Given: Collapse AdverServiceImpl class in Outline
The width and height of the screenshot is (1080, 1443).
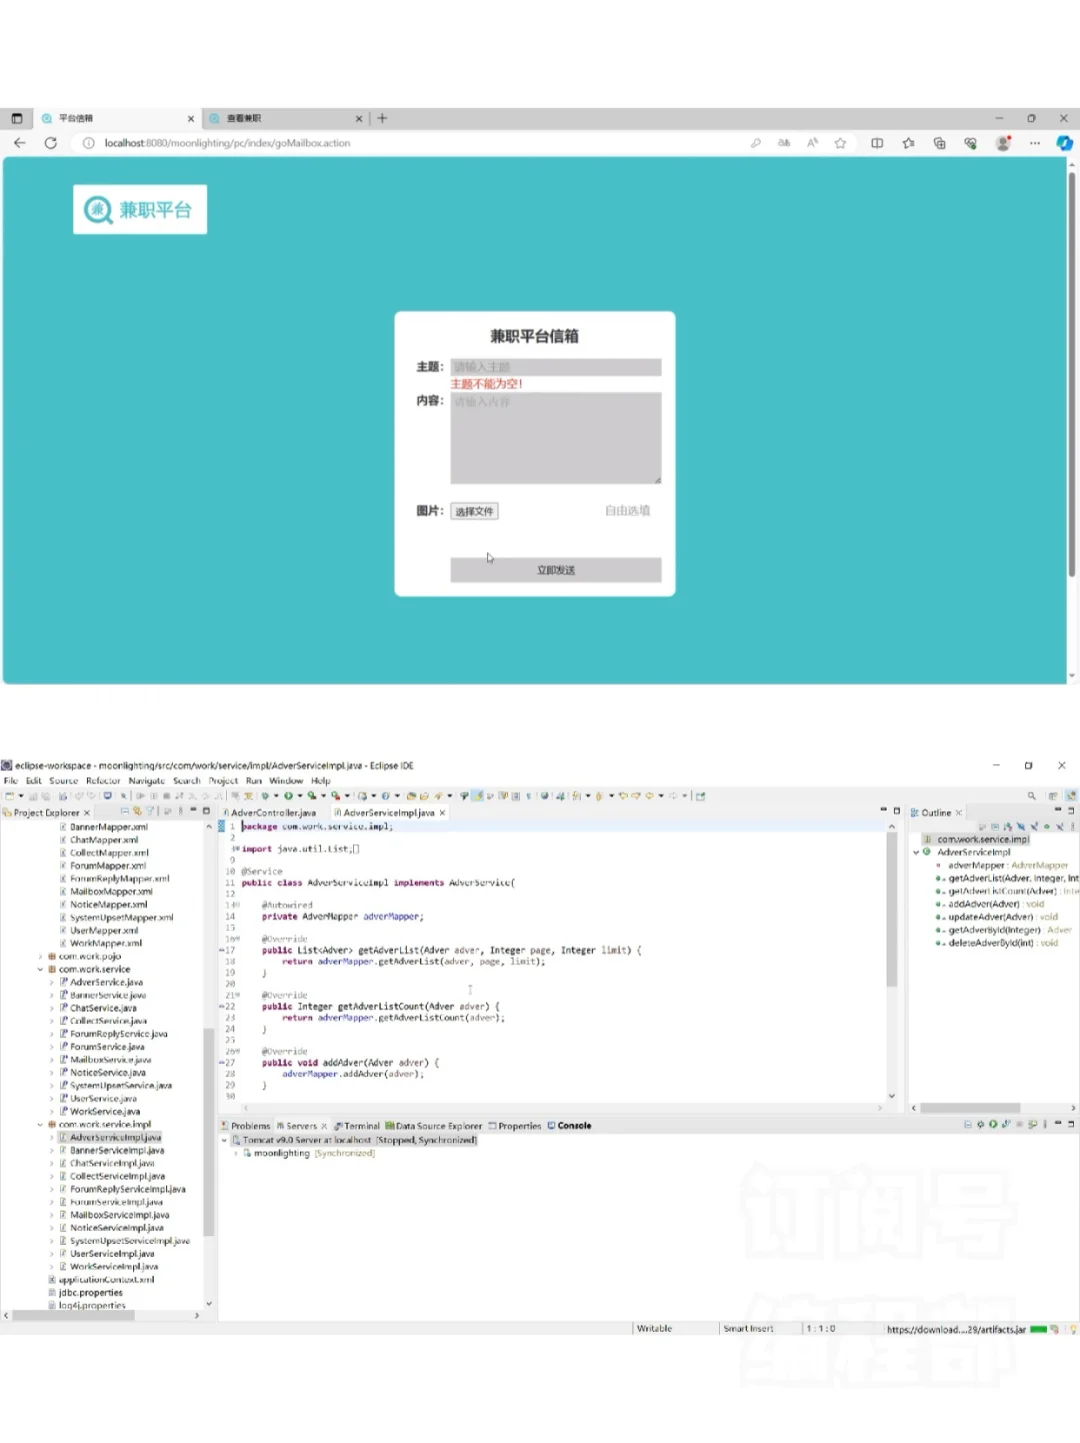Looking at the screenshot, I should pos(916,852).
